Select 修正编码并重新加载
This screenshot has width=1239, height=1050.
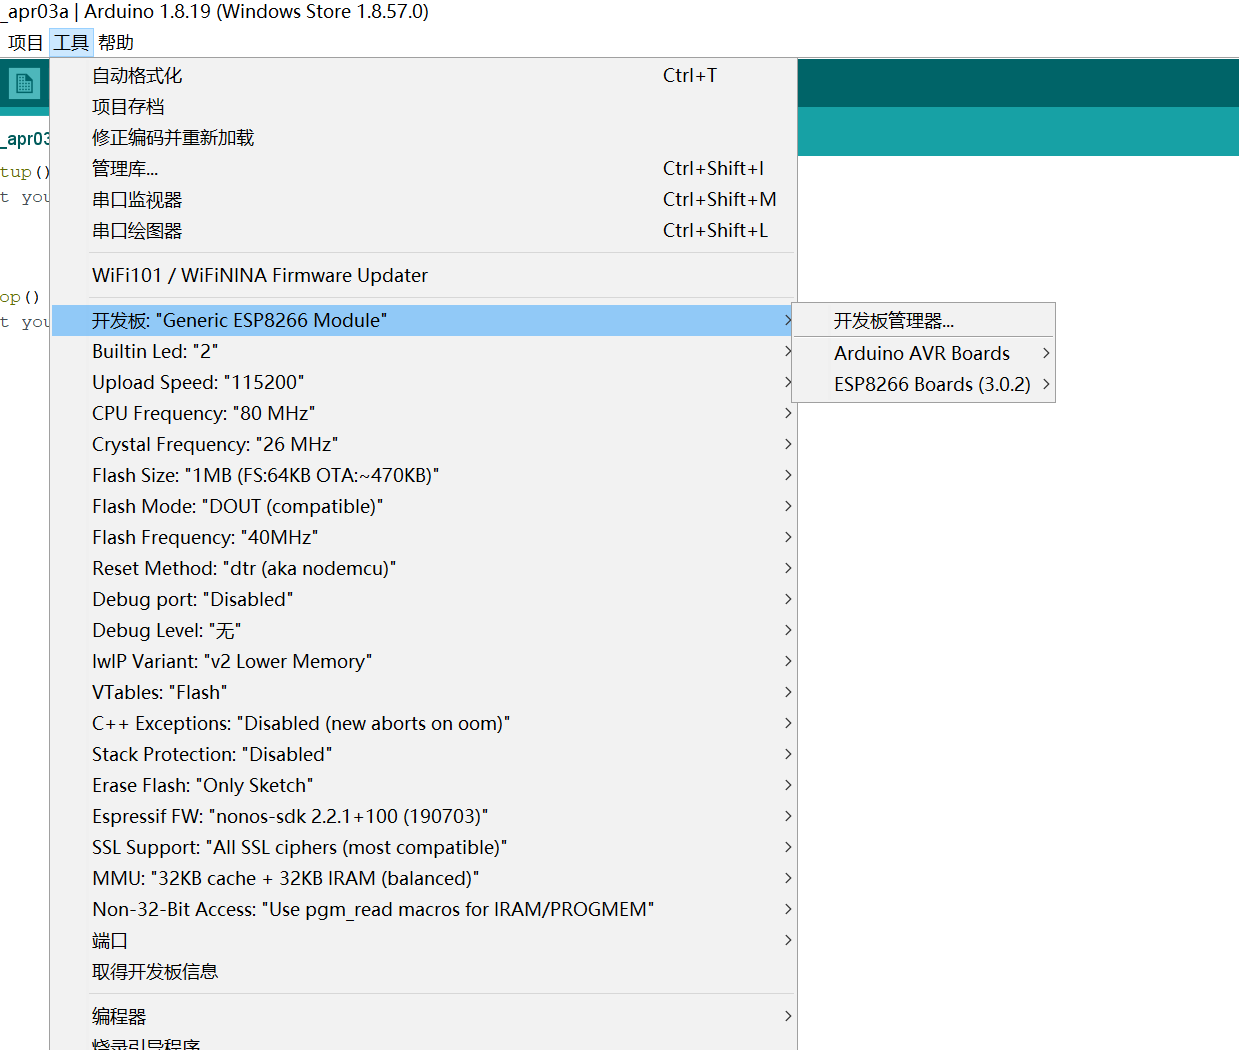423,137
